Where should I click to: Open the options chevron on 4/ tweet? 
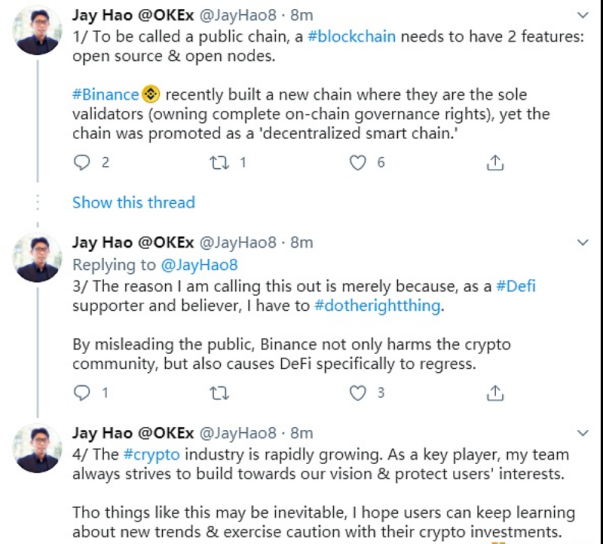coord(584,434)
